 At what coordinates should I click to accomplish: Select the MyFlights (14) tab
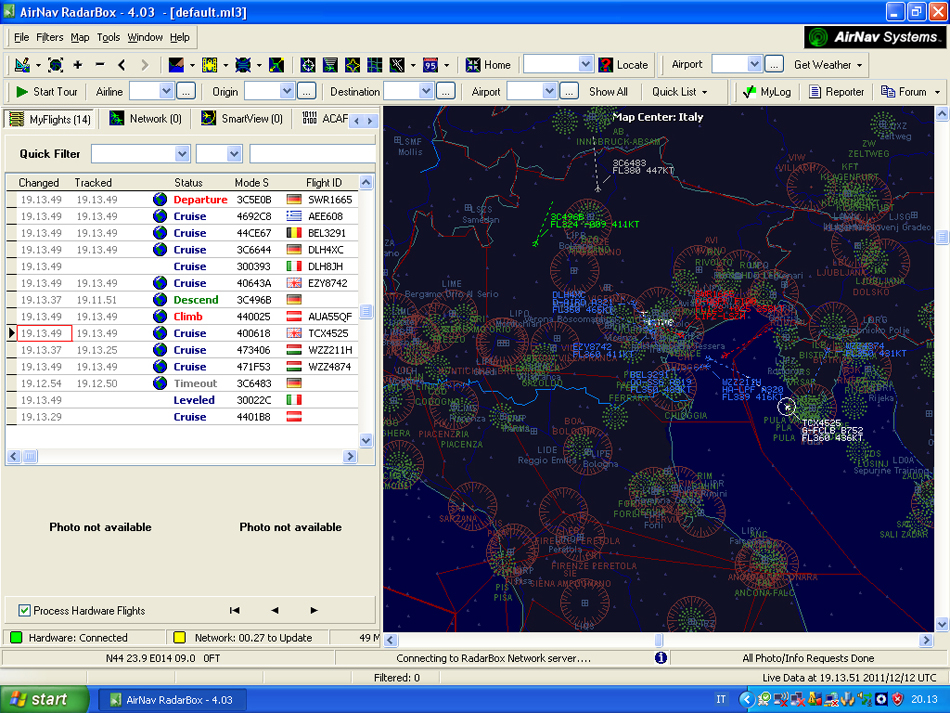(x=51, y=119)
